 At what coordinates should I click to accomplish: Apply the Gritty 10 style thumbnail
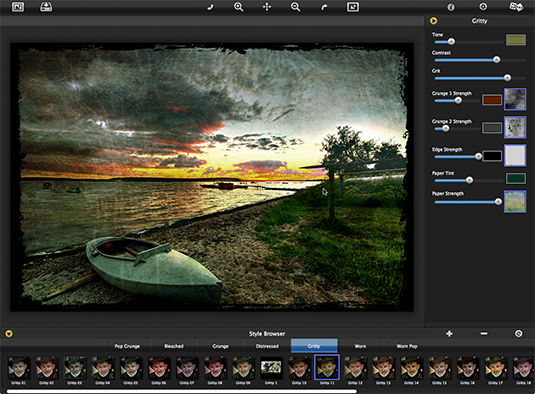click(x=299, y=368)
